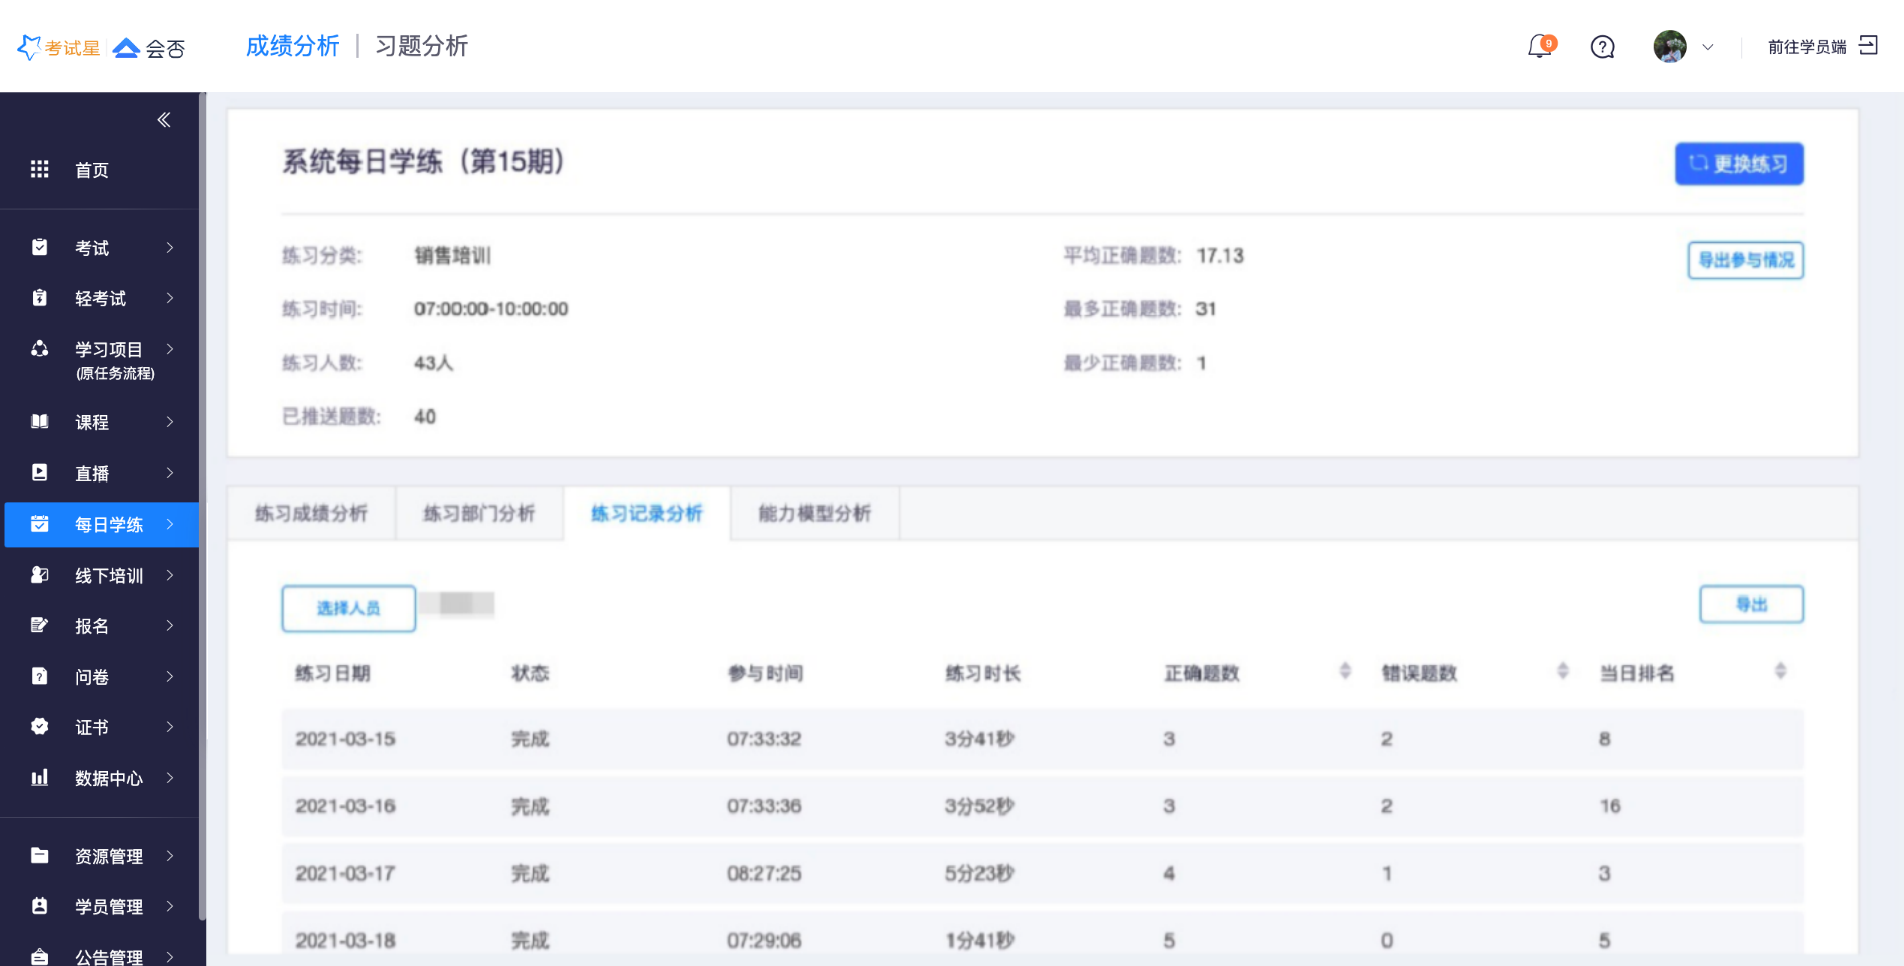Open the 习题分析 top navigation tab
Viewport: 1904px width, 966px height.
click(x=421, y=46)
